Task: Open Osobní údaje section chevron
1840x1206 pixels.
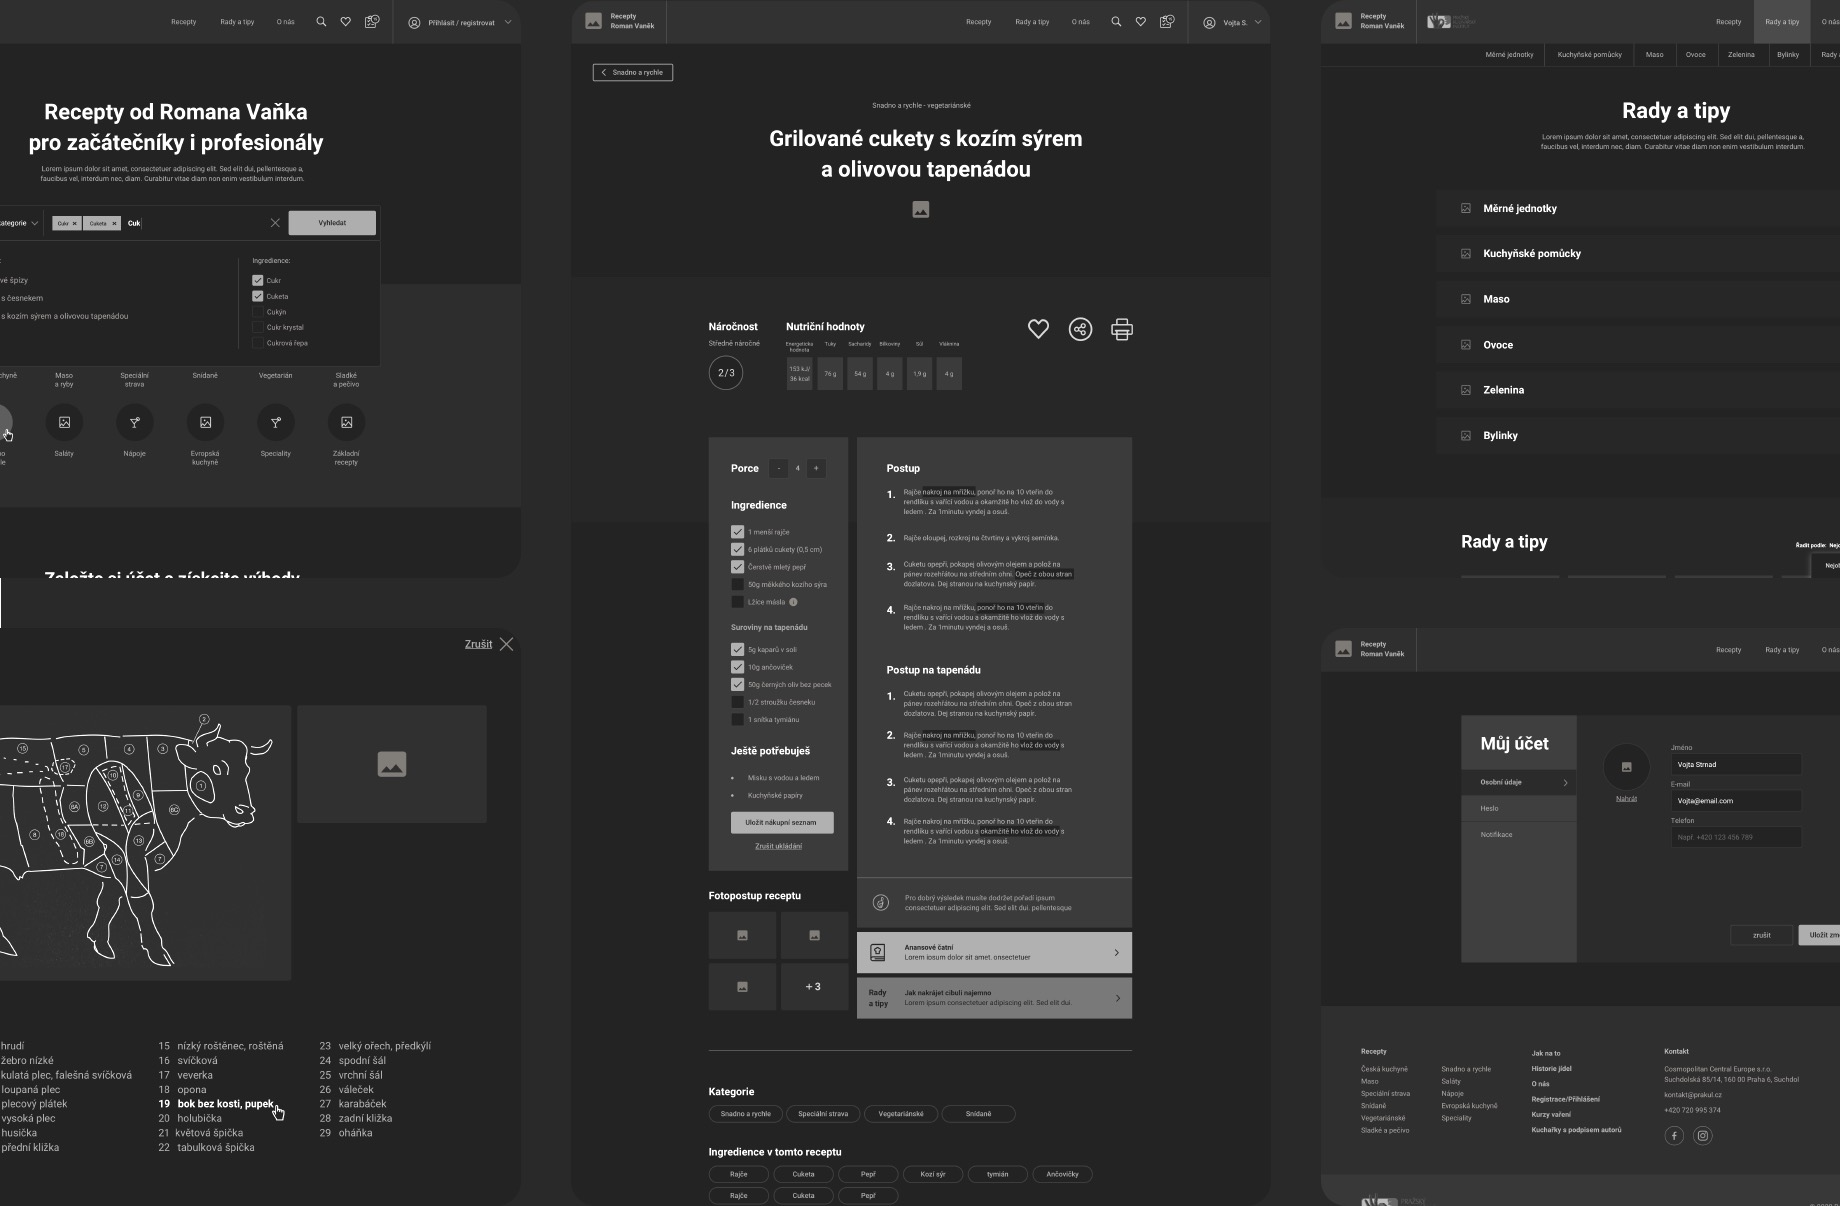Action: pos(1565,783)
